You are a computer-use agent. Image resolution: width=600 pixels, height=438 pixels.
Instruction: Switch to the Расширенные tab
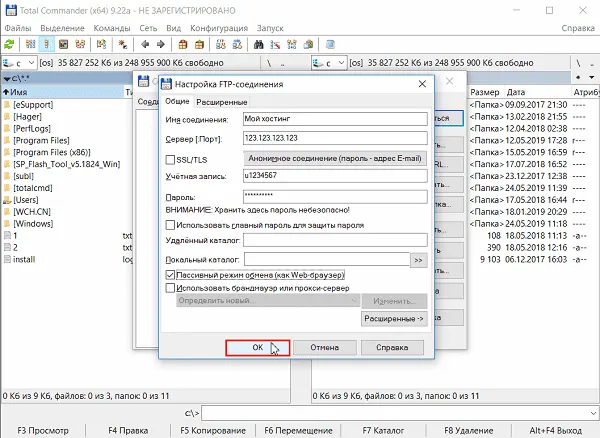222,102
